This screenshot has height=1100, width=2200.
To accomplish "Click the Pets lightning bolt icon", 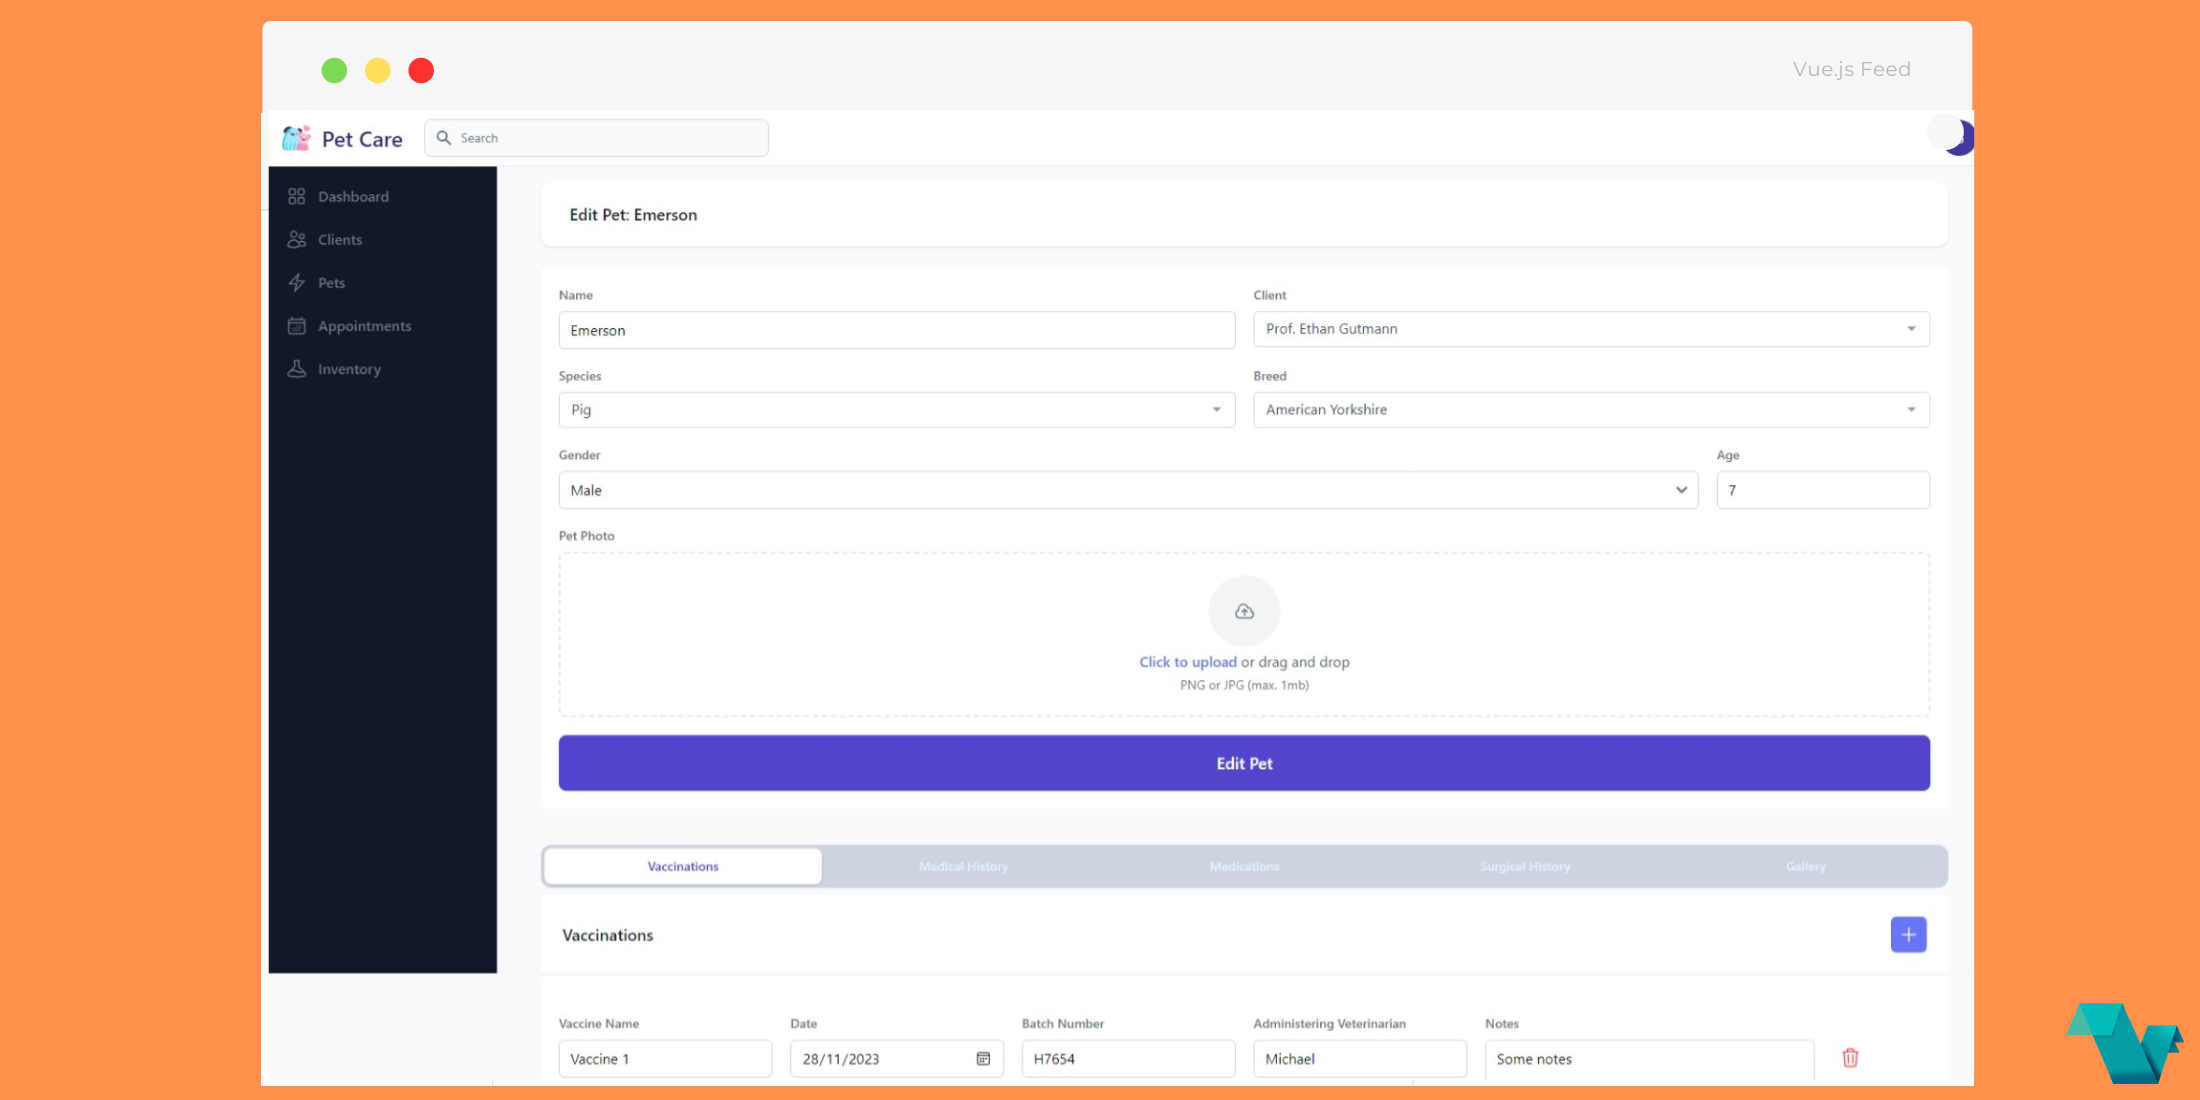I will coord(297,282).
